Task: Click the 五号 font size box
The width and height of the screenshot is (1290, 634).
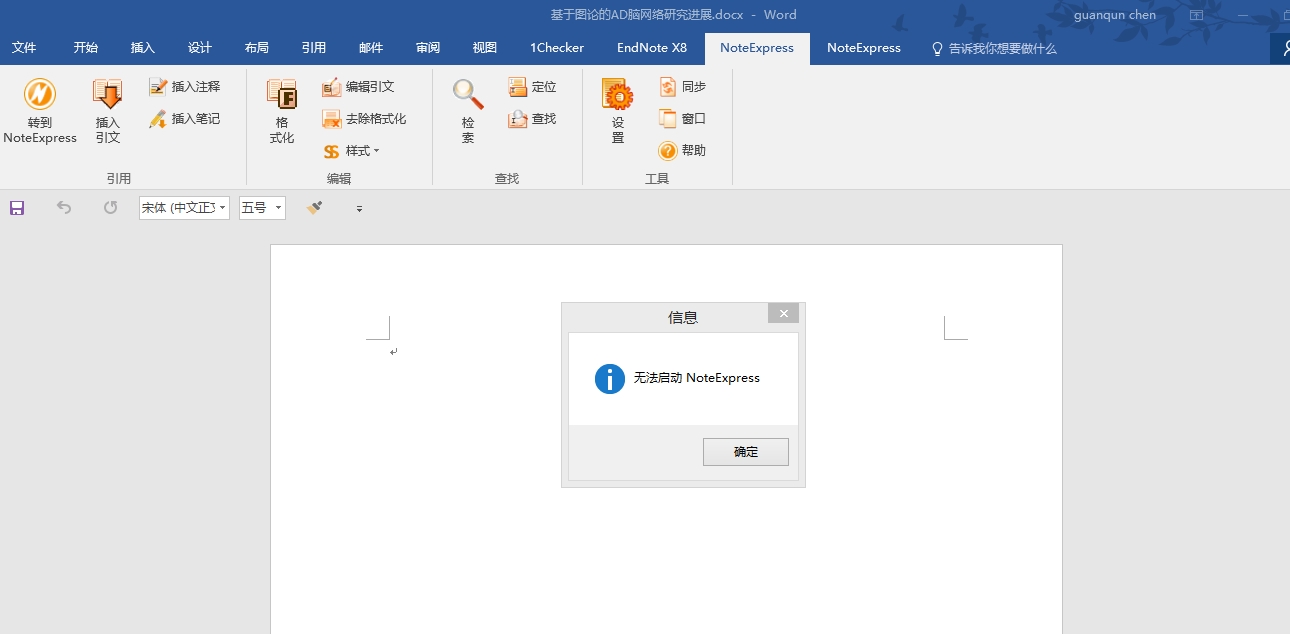Action: pos(256,208)
